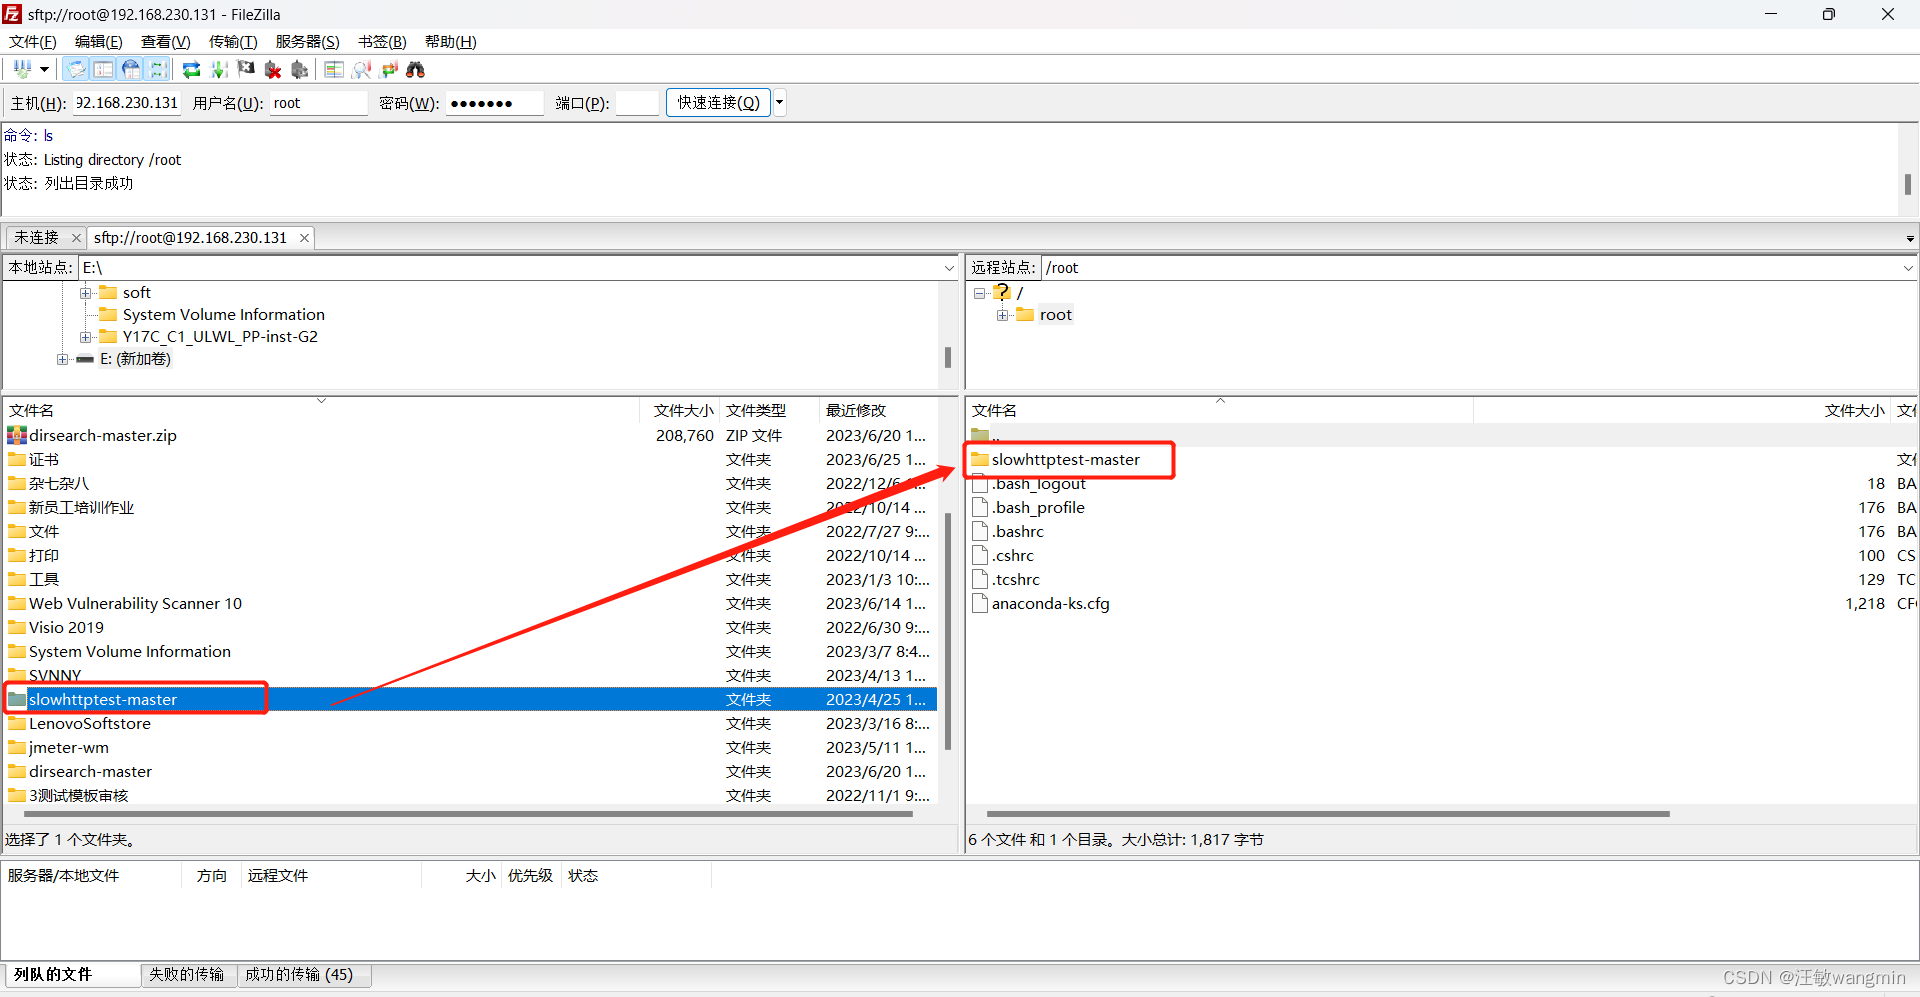Select System Volume Information in local tree

pyautogui.click(x=223, y=315)
